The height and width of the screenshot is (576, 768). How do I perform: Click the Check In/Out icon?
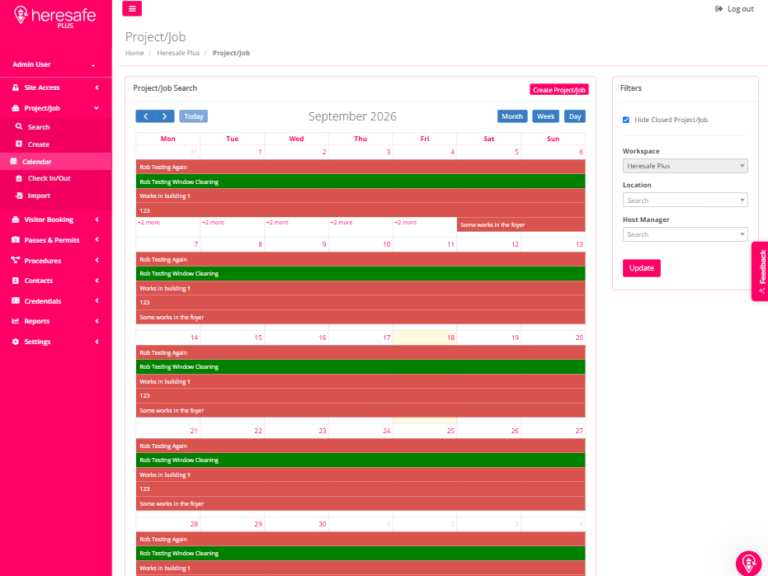tap(19, 178)
